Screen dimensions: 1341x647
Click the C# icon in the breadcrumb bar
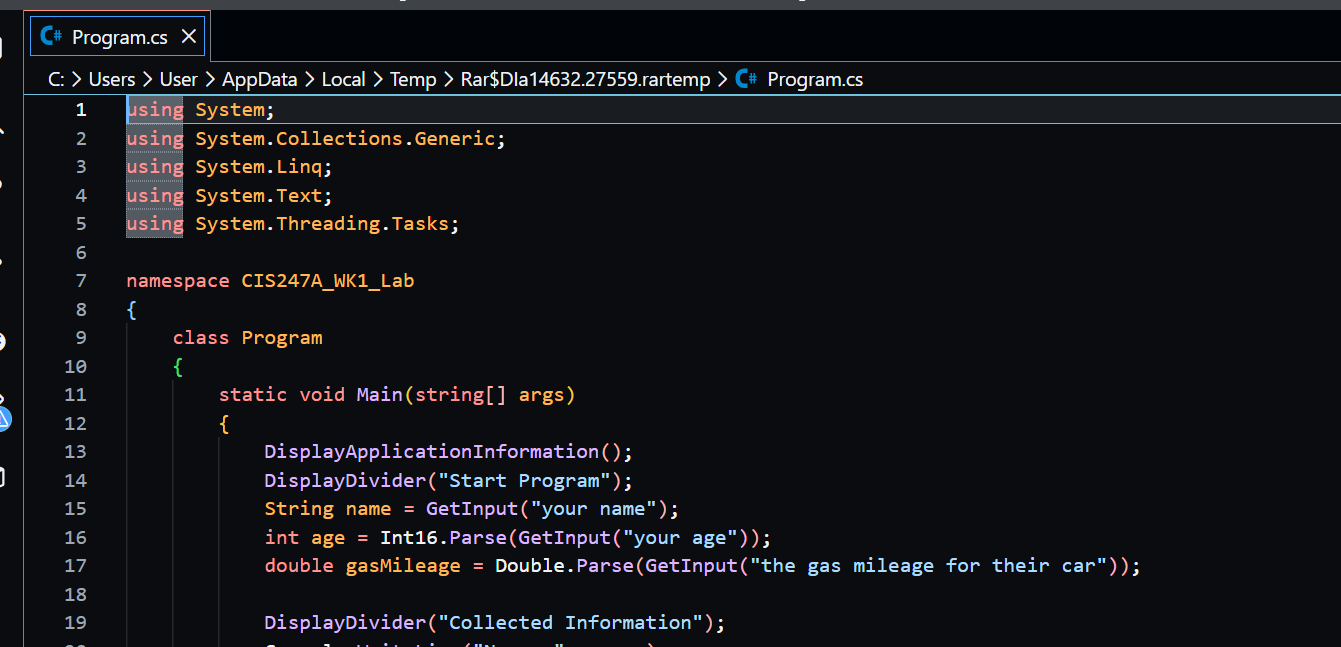[745, 79]
